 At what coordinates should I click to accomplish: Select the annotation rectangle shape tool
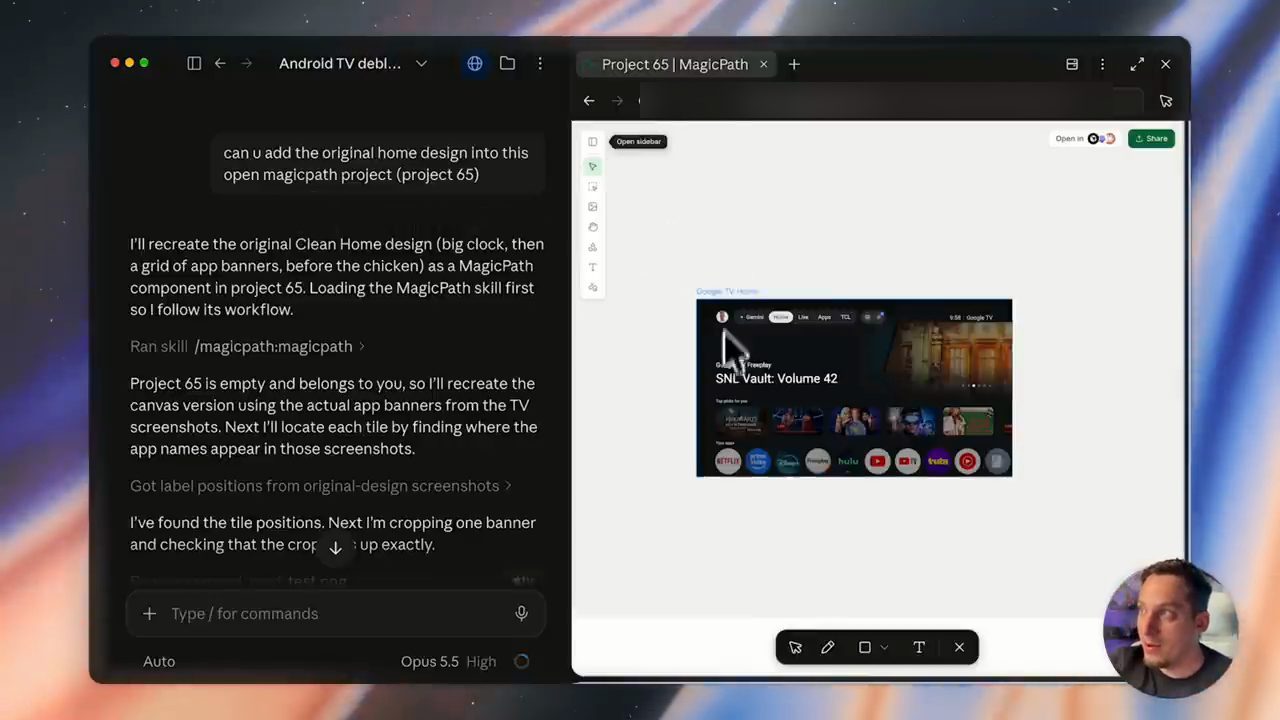[x=865, y=647]
